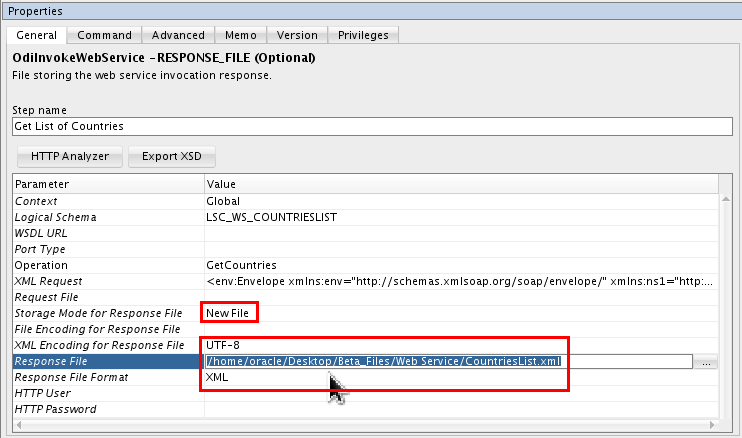Browse for Response File with ellipsis button
Image resolution: width=742 pixels, height=438 pixels.
tap(706, 362)
